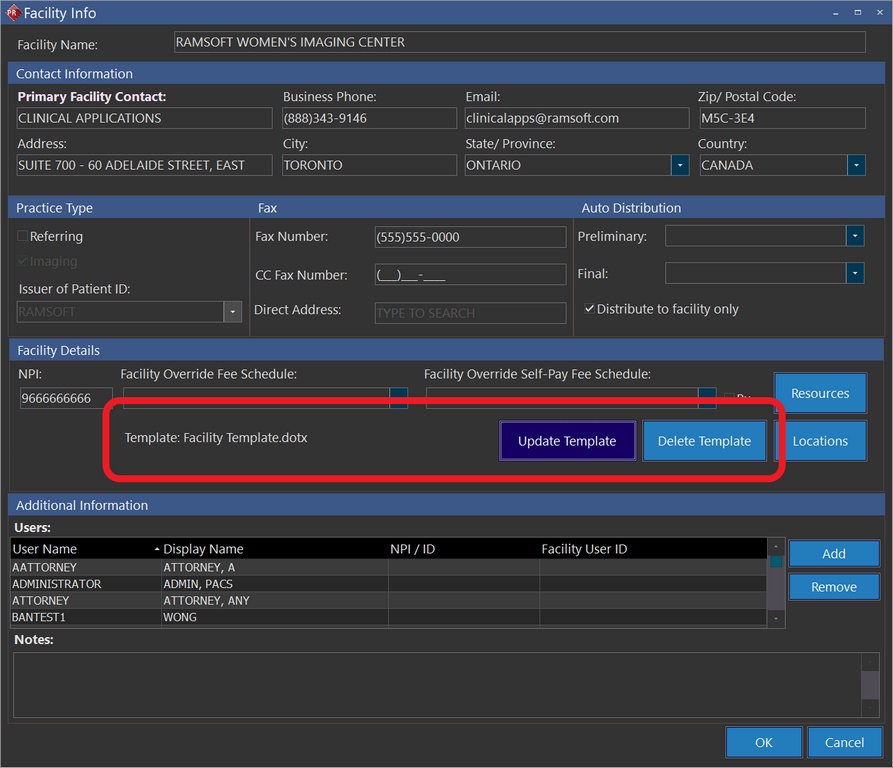
Task: Expand the Final auto distribution dropdown
Action: [855, 273]
